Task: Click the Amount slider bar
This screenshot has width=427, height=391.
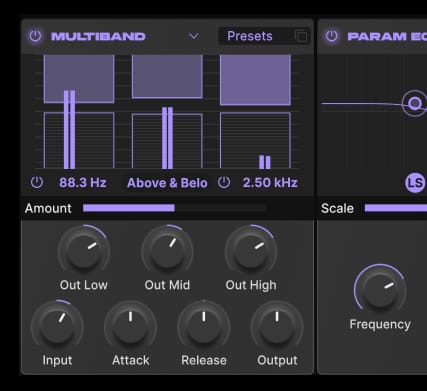Action: click(175, 208)
